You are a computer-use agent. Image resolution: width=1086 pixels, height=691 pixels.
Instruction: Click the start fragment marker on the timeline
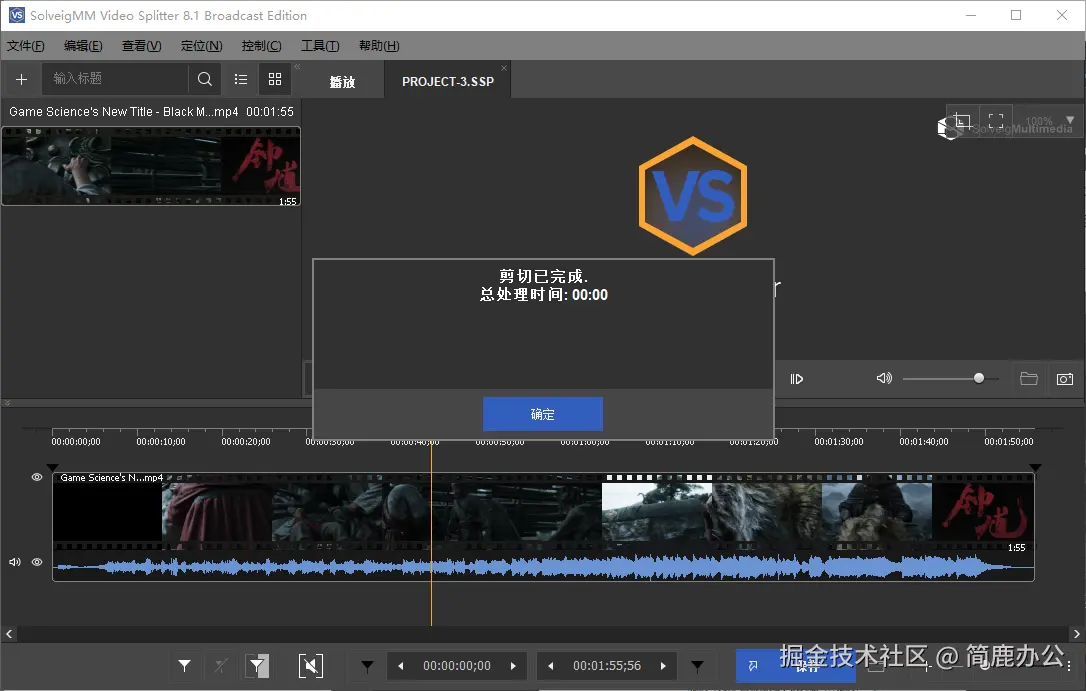53,468
